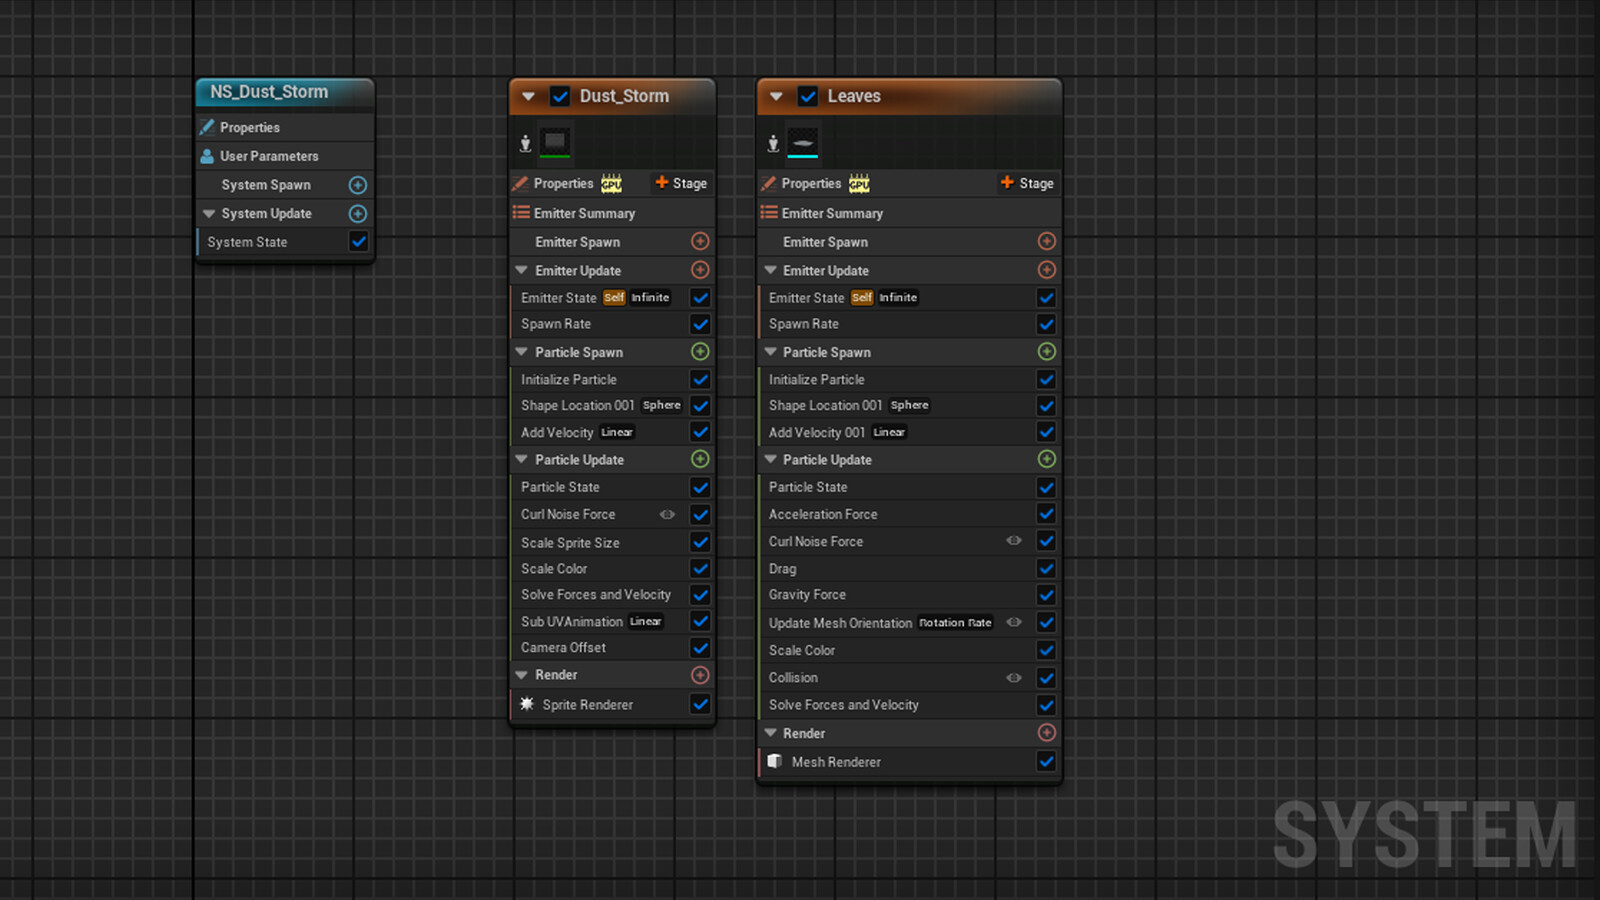The image size is (1600, 900).
Task: Collapse Leaves Render section
Action: pos(770,733)
